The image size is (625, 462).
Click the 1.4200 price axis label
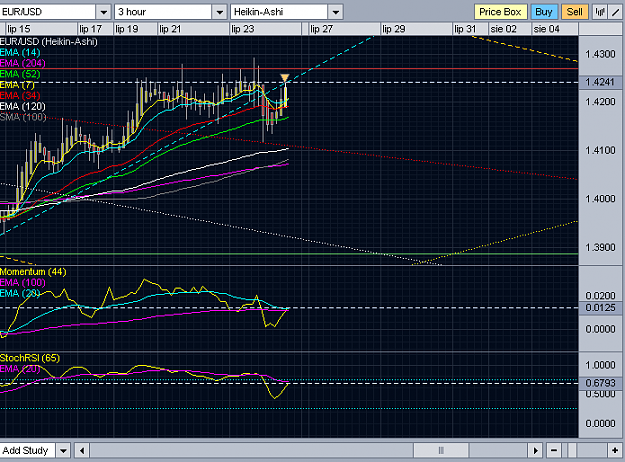click(600, 102)
